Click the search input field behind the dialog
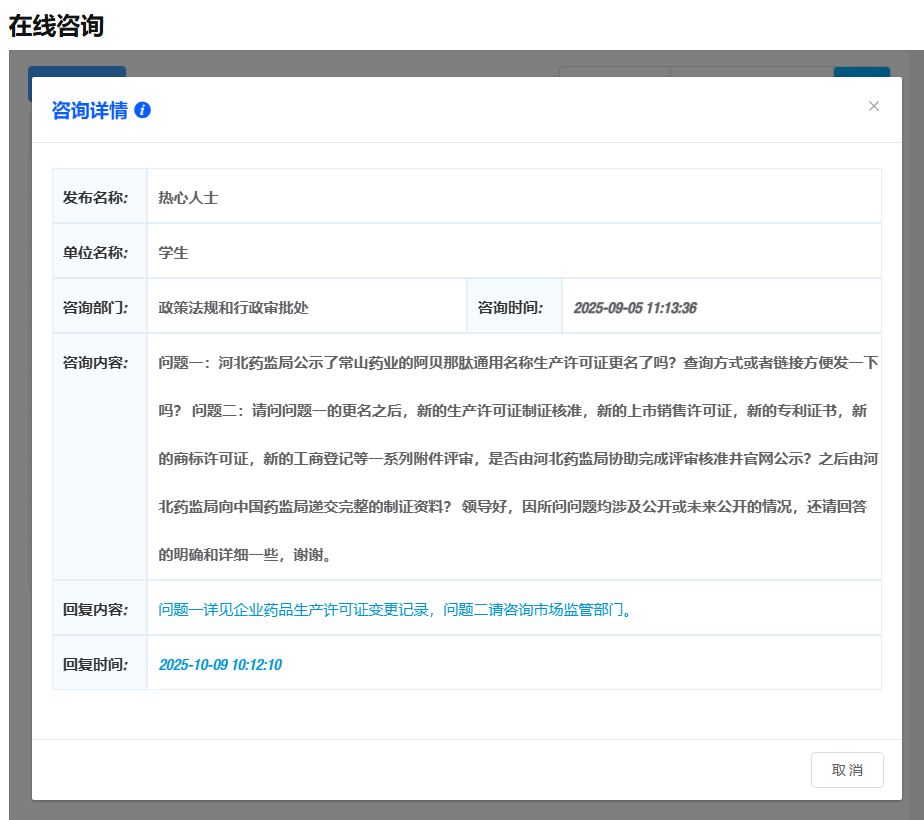 [x=751, y=71]
